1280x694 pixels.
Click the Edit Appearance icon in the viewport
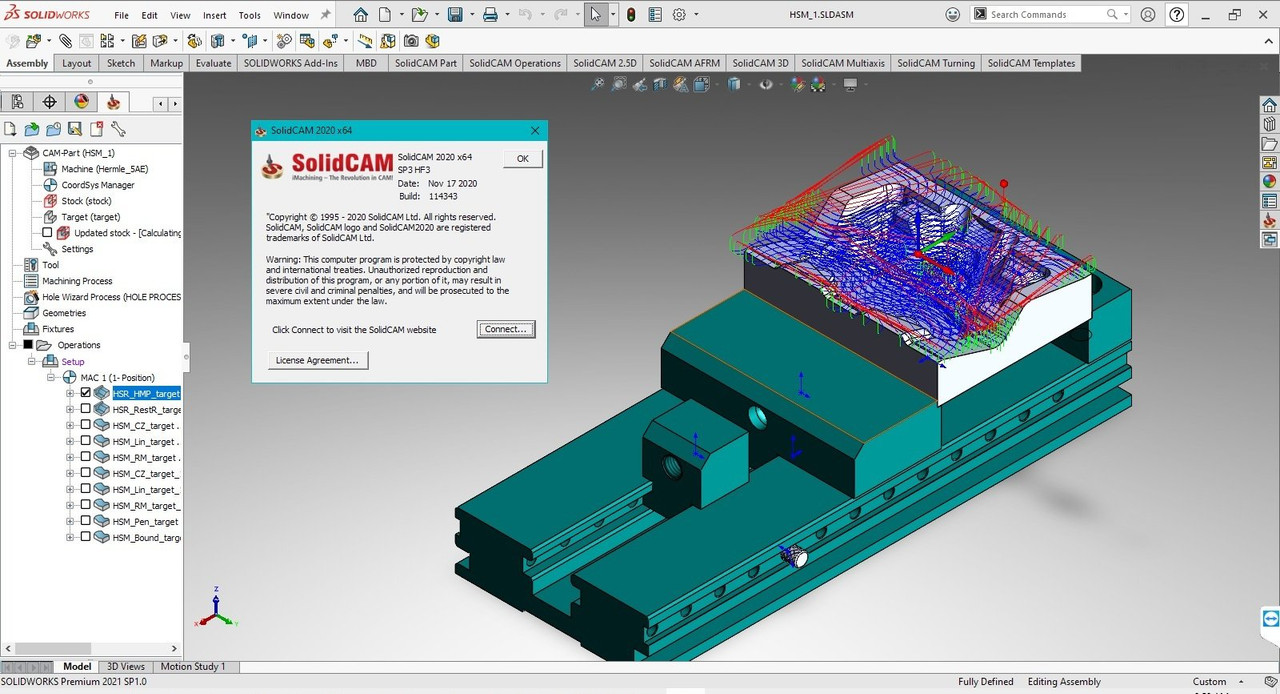797,85
